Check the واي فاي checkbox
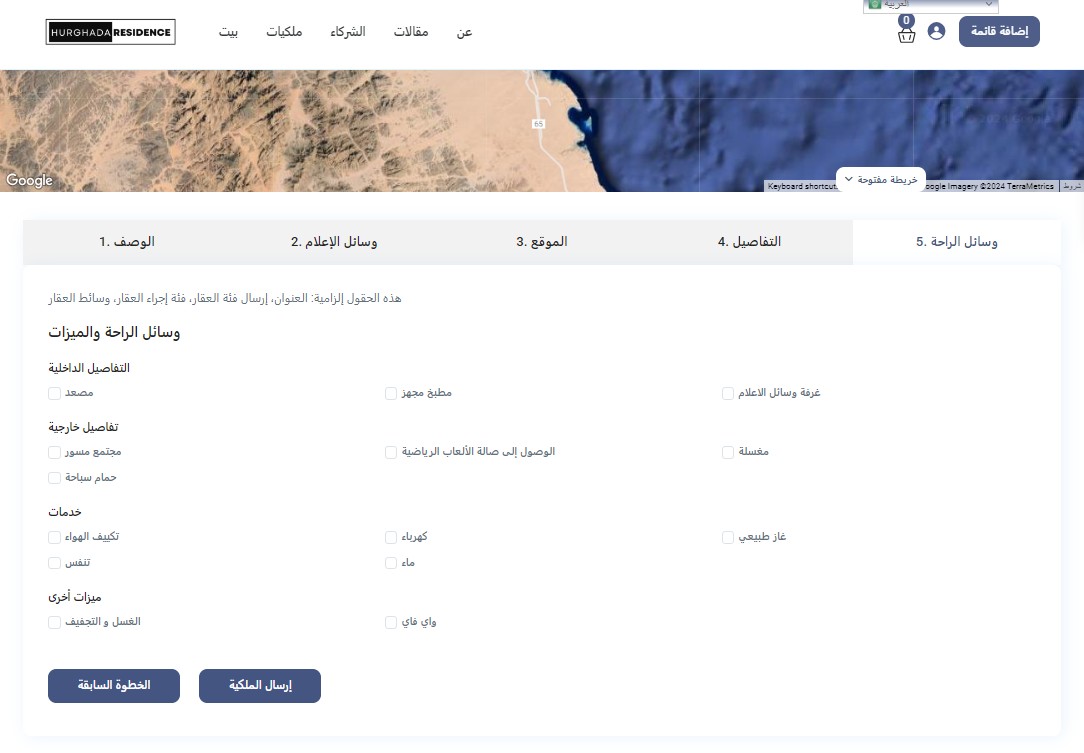Viewport: 1084px width, 753px height. [x=391, y=622]
